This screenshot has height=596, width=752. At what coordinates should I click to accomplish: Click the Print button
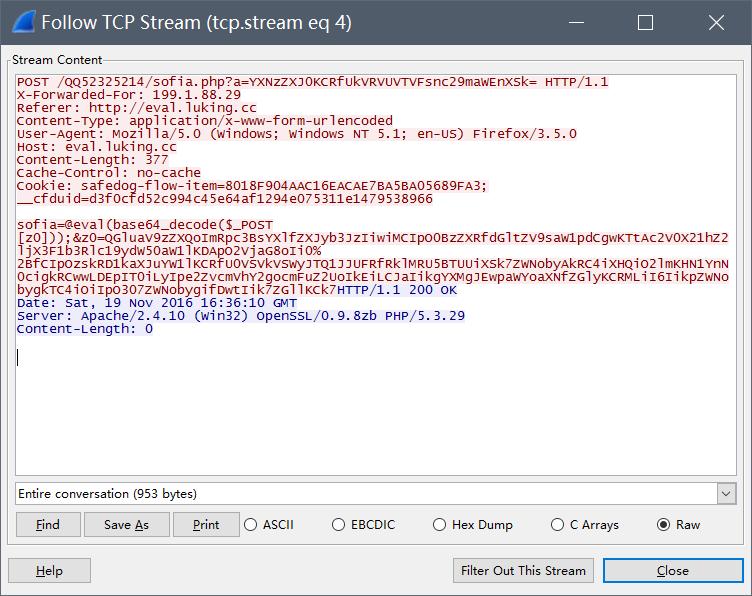(x=206, y=525)
